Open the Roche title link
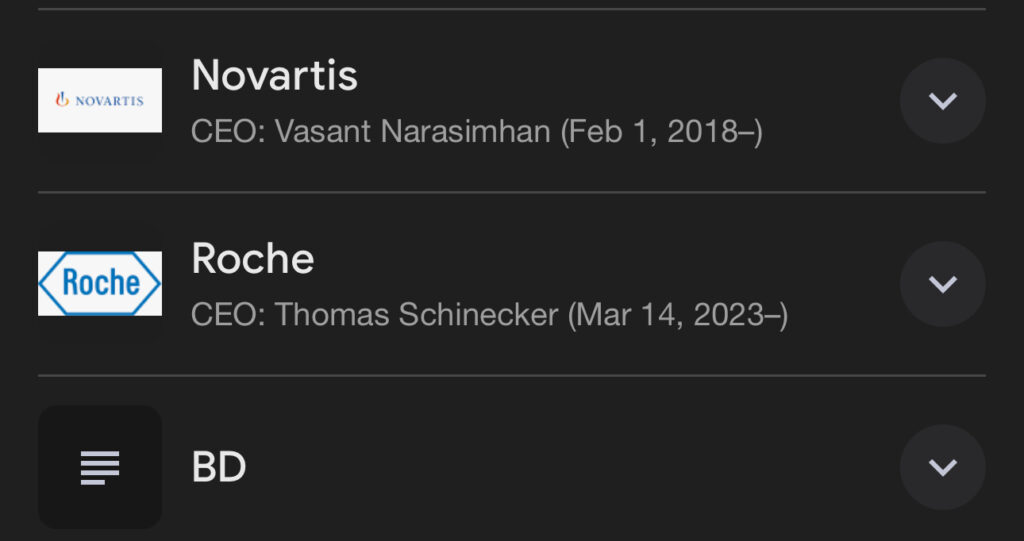Screen dimensions: 1024x541 pos(253,258)
